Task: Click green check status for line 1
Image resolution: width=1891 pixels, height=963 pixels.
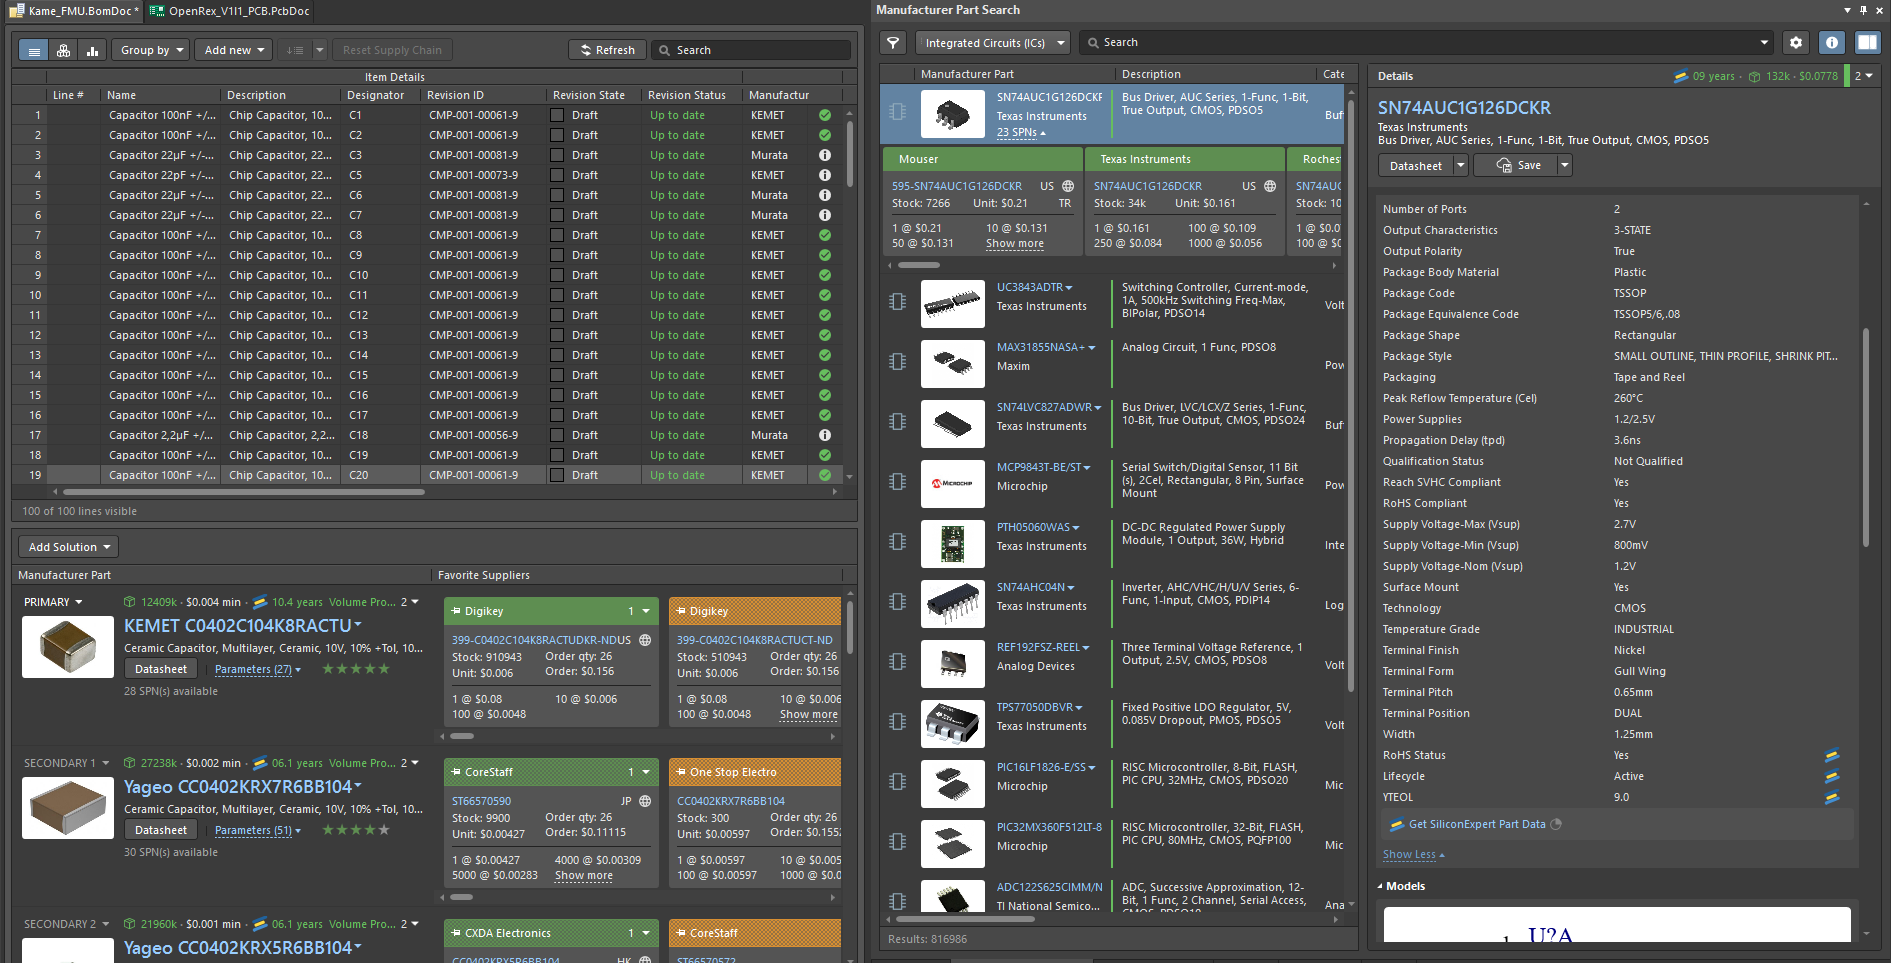Action: click(825, 115)
